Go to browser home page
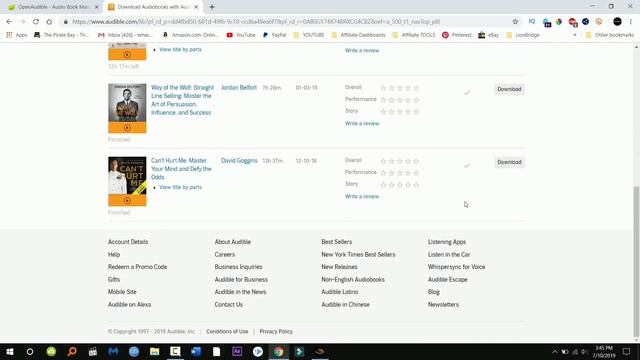The height and width of the screenshot is (360, 640). point(49,22)
